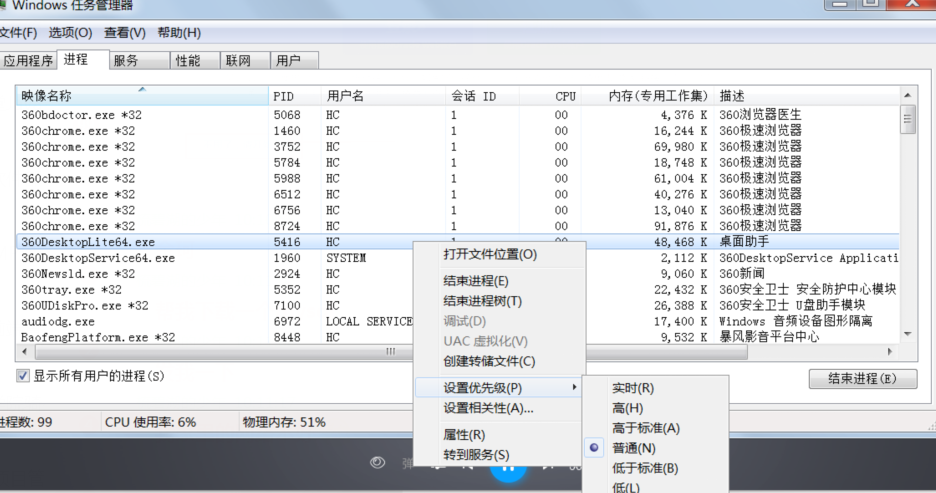
Task: Click the 360新闻 description cell
Action: (741, 274)
